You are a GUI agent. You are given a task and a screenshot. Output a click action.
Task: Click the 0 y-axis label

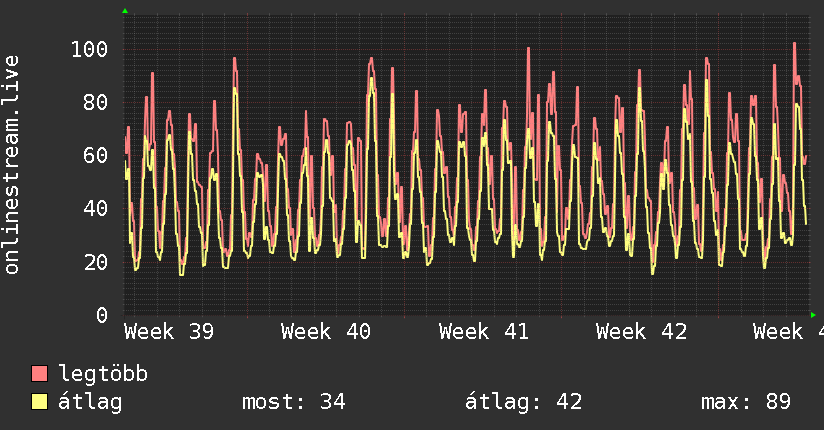click(102, 315)
